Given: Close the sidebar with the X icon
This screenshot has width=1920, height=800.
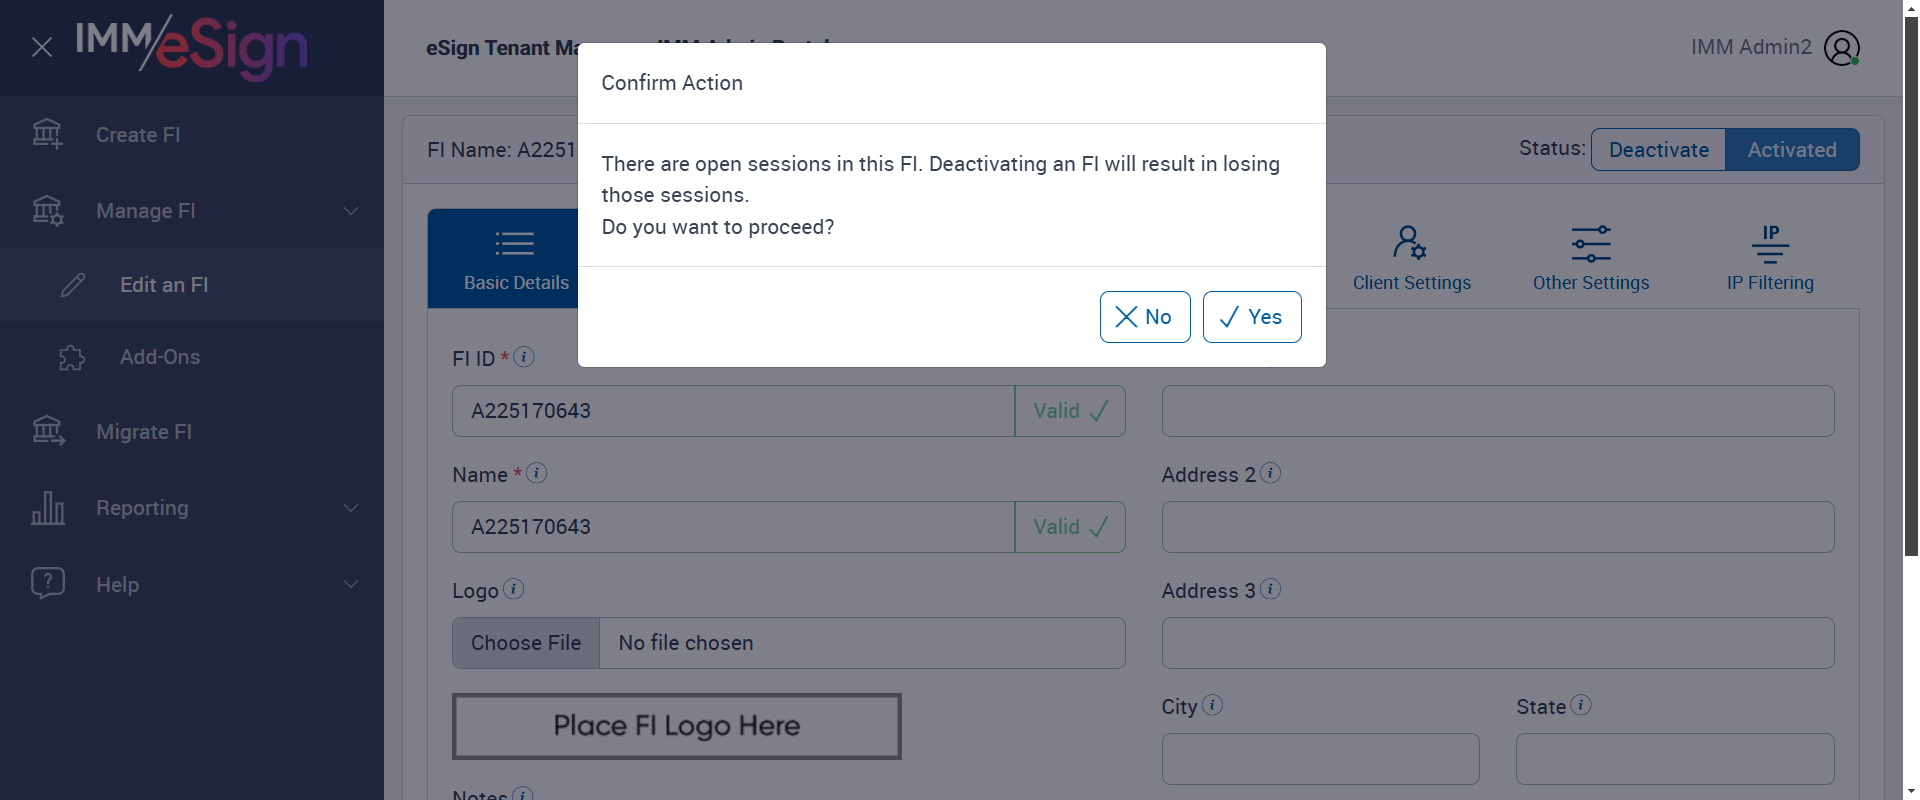Looking at the screenshot, I should click(42, 47).
